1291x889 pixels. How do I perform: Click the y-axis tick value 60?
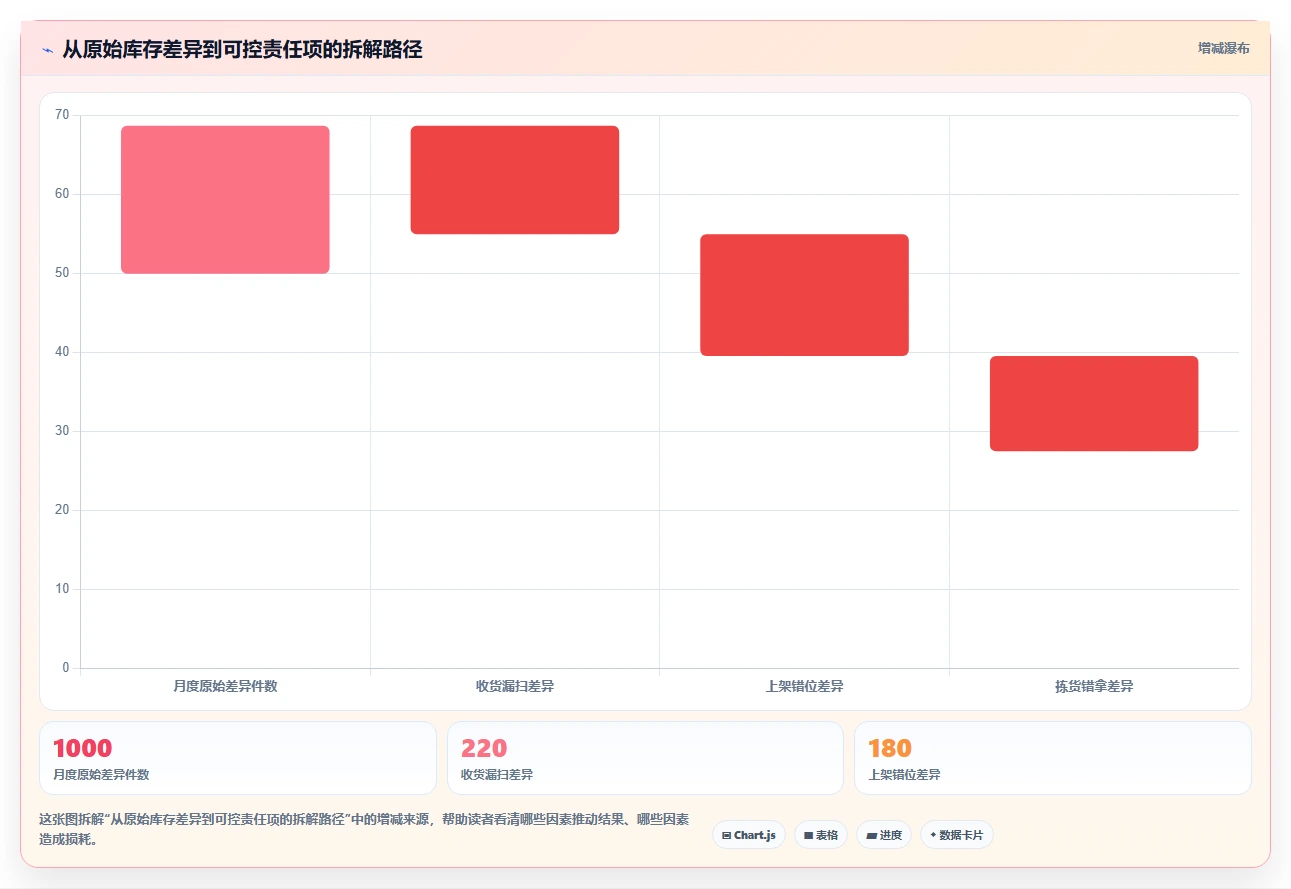pos(62,194)
